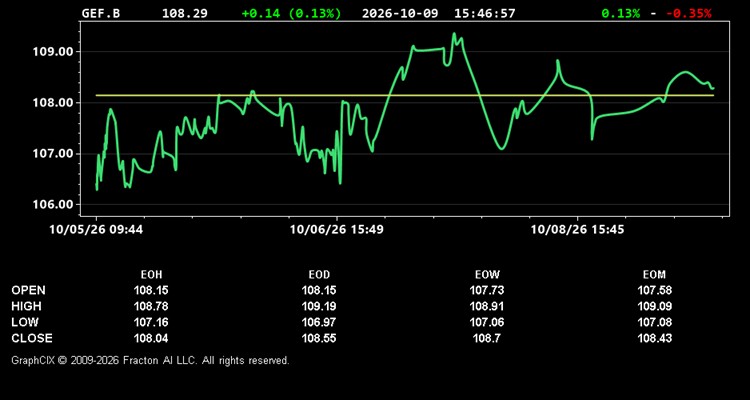Click the GraphCIX Fracton AI copyright notice
750x400 pixels.
tap(150, 360)
